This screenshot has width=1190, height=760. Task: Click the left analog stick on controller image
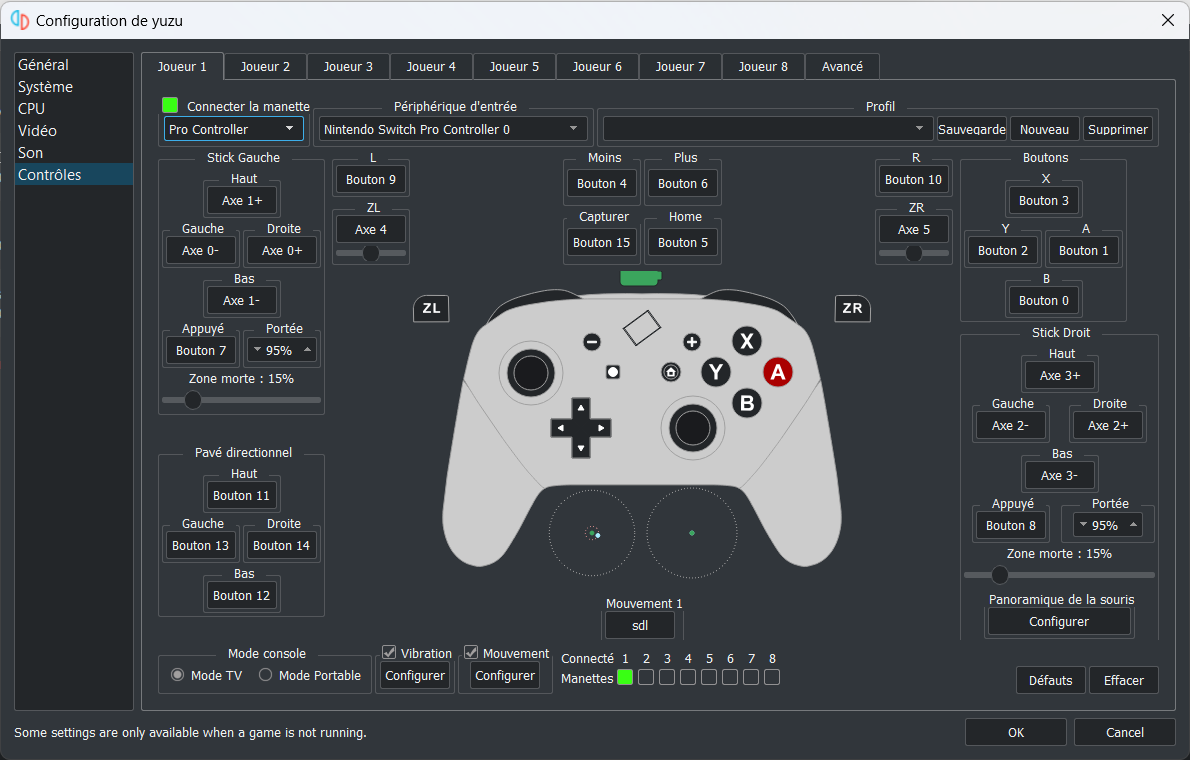(x=530, y=373)
